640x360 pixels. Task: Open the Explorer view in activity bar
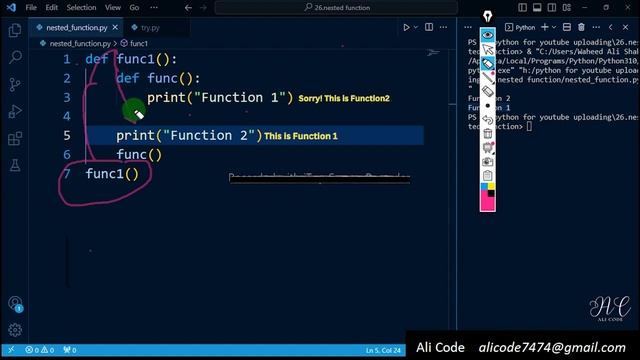pyautogui.click(x=15, y=30)
